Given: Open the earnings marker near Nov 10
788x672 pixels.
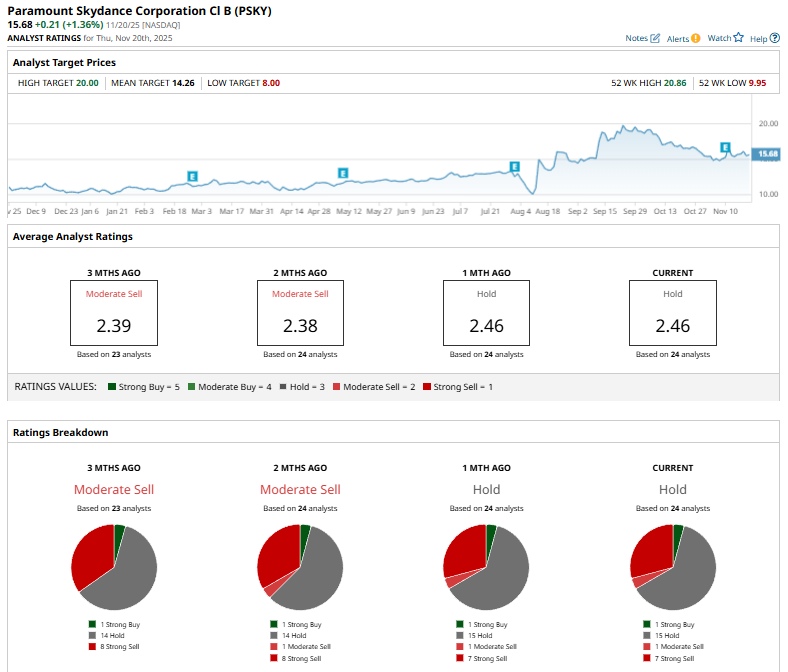Looking at the screenshot, I should pyautogui.click(x=726, y=148).
